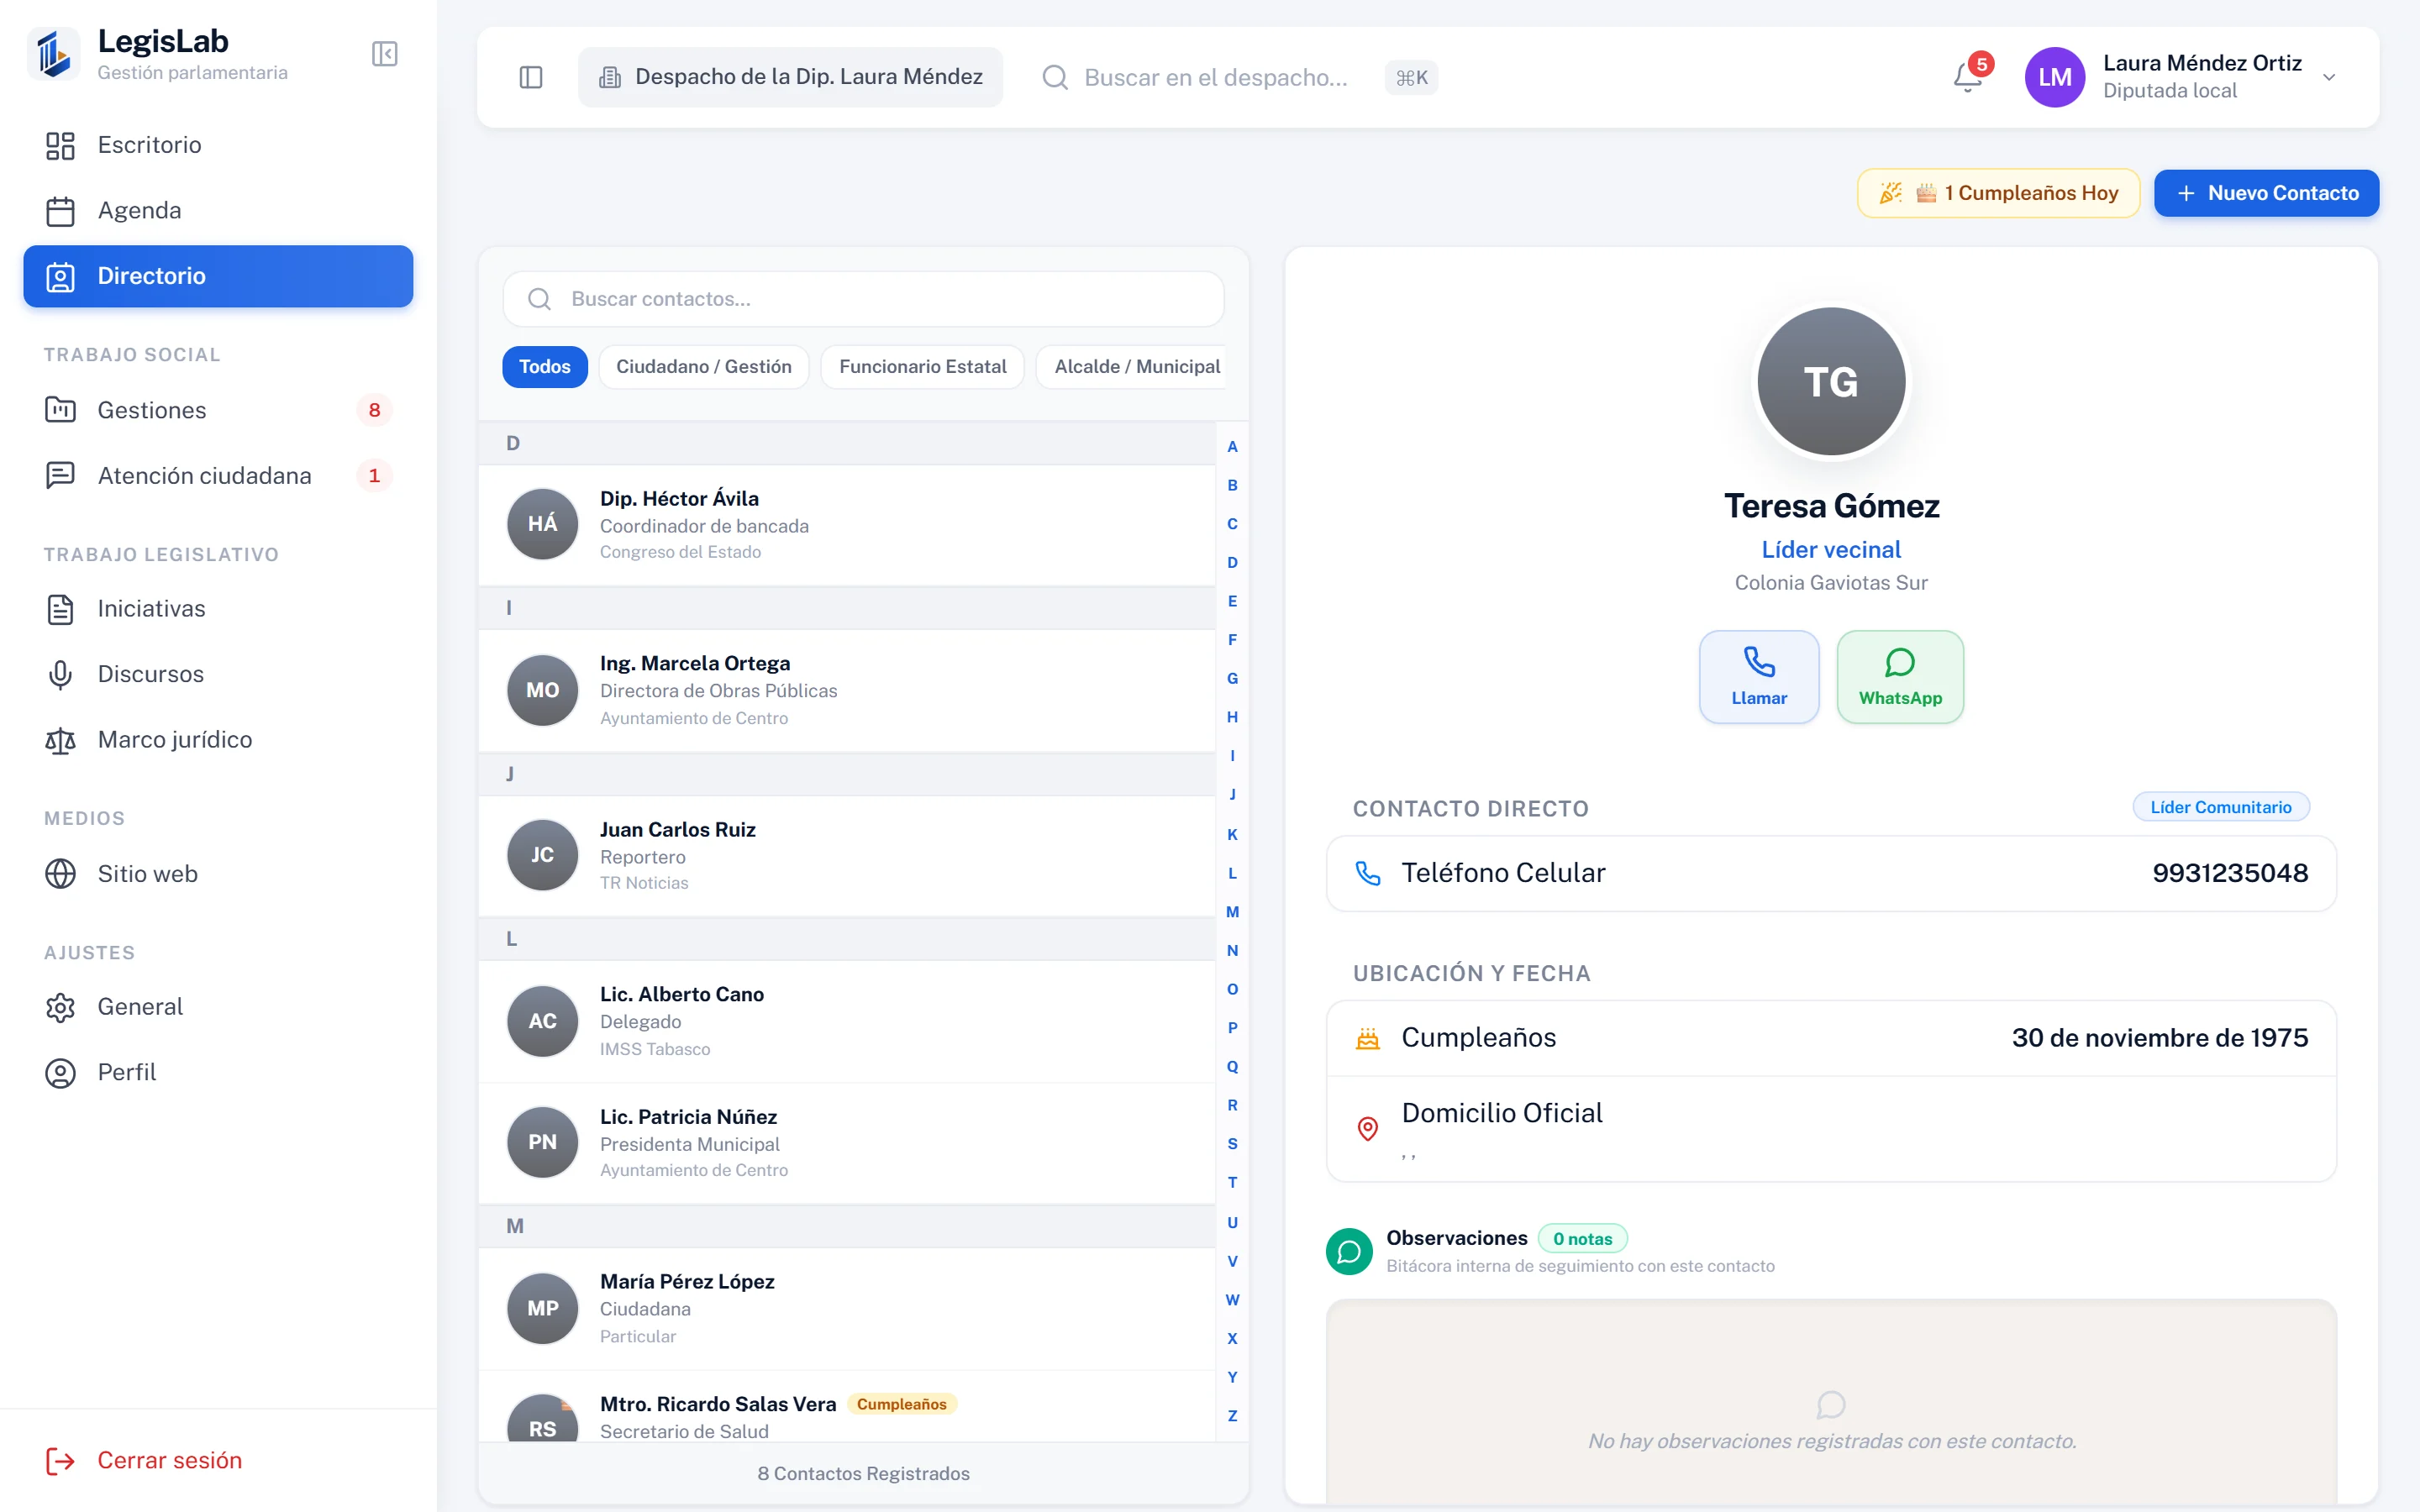
Task: Click the LM user avatar
Action: [x=2055, y=77]
